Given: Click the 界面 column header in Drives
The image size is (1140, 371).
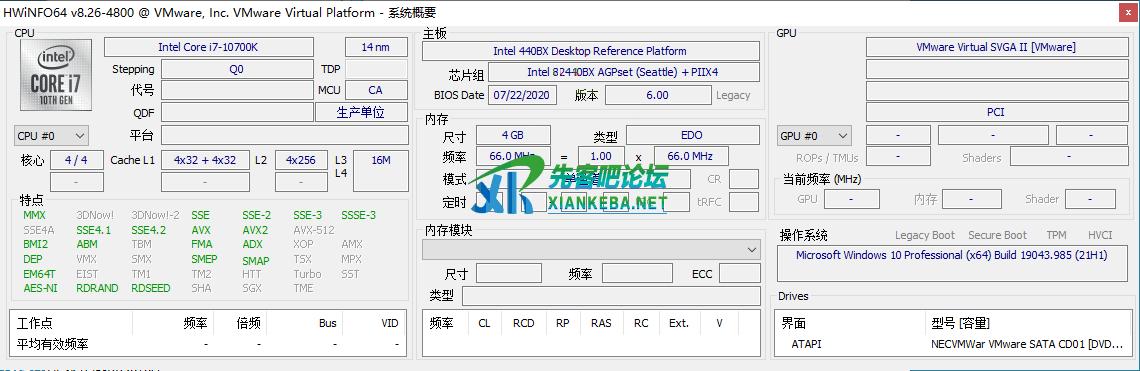Looking at the screenshot, I should (794, 324).
